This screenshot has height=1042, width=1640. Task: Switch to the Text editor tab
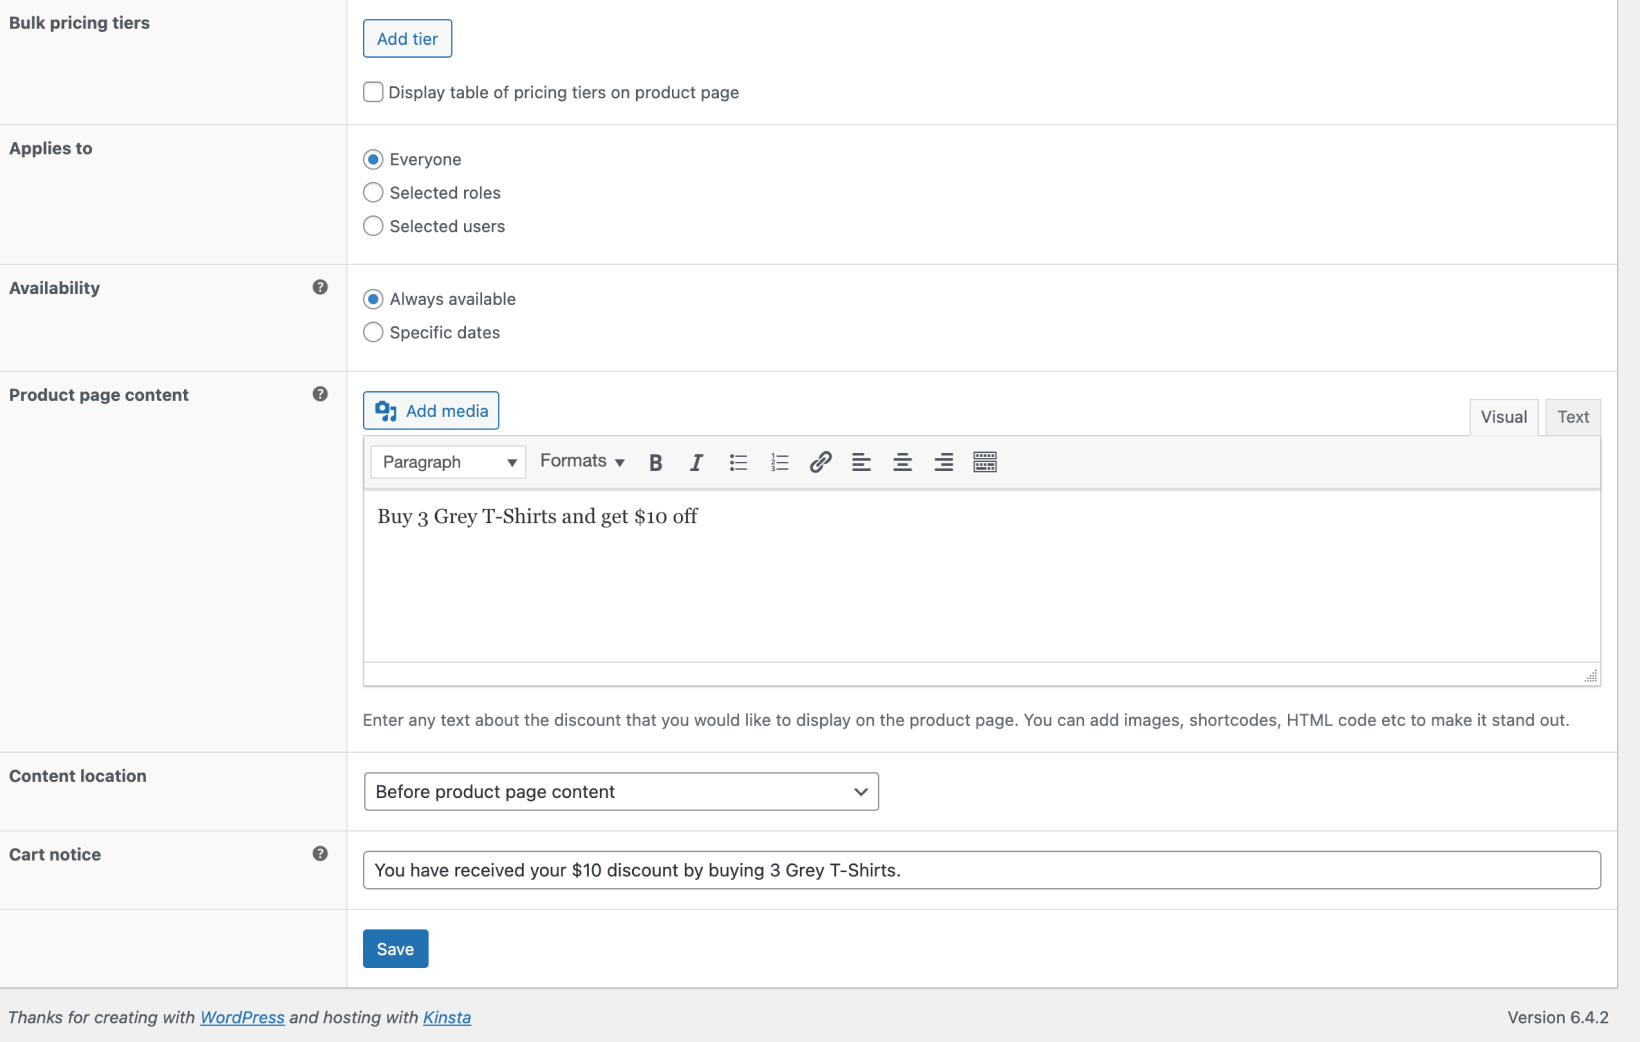[x=1572, y=416]
